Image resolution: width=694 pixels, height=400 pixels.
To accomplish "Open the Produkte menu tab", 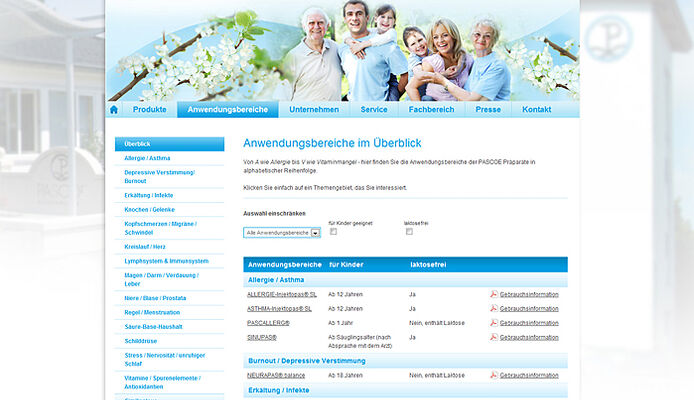I will pos(150,110).
